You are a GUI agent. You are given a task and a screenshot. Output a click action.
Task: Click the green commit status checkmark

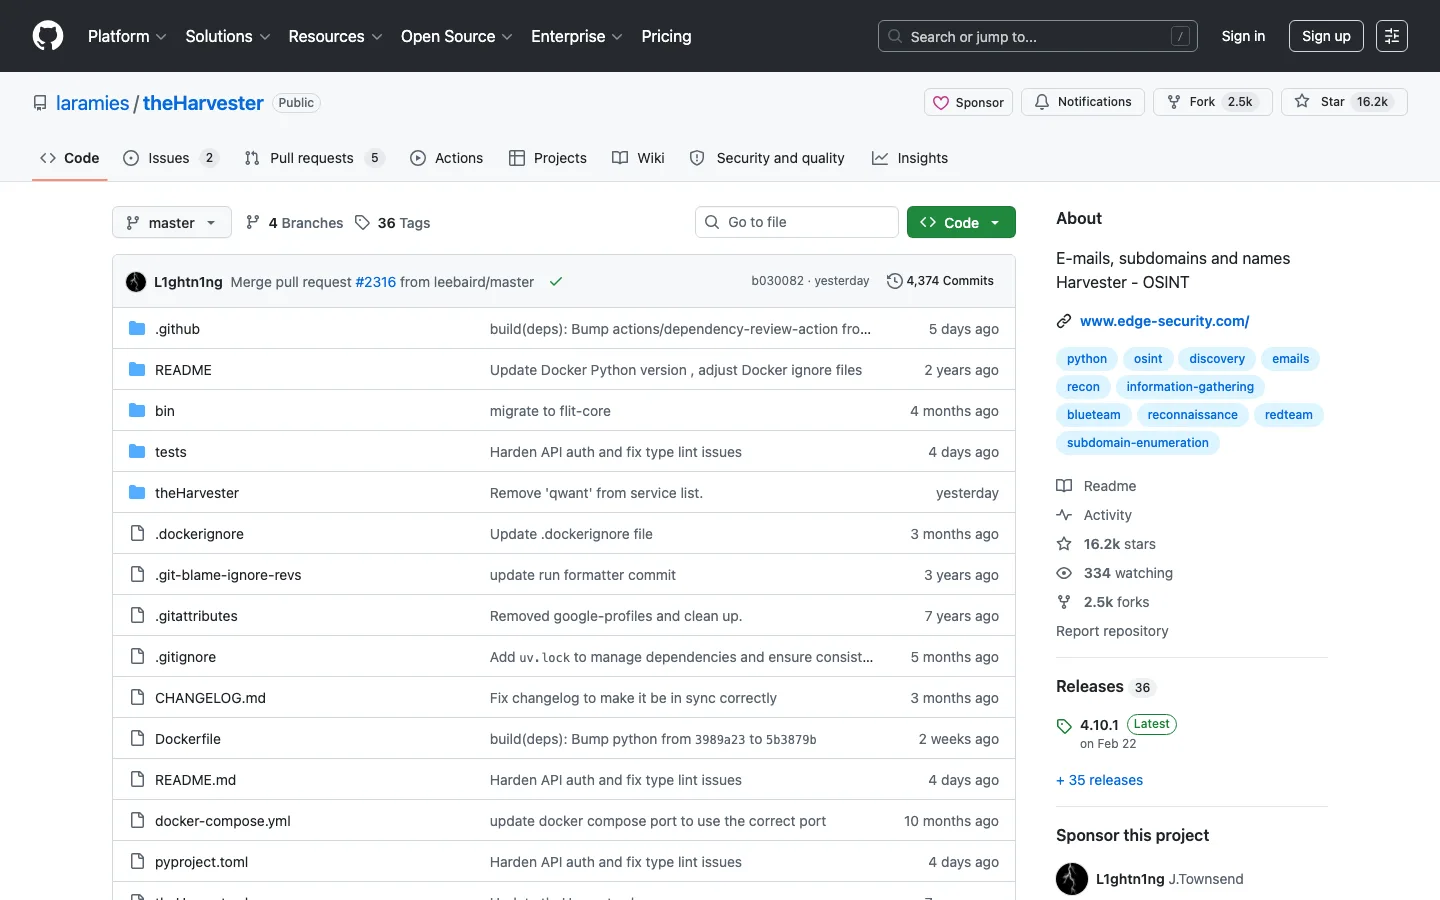coord(556,282)
